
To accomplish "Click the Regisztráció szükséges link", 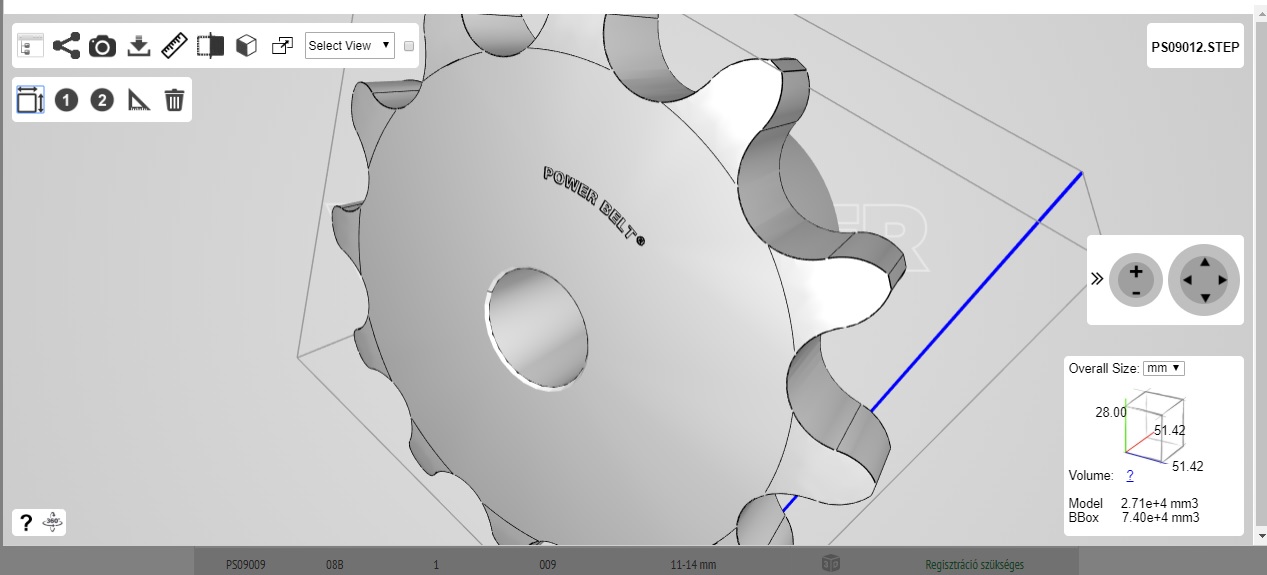I will tap(974, 565).
